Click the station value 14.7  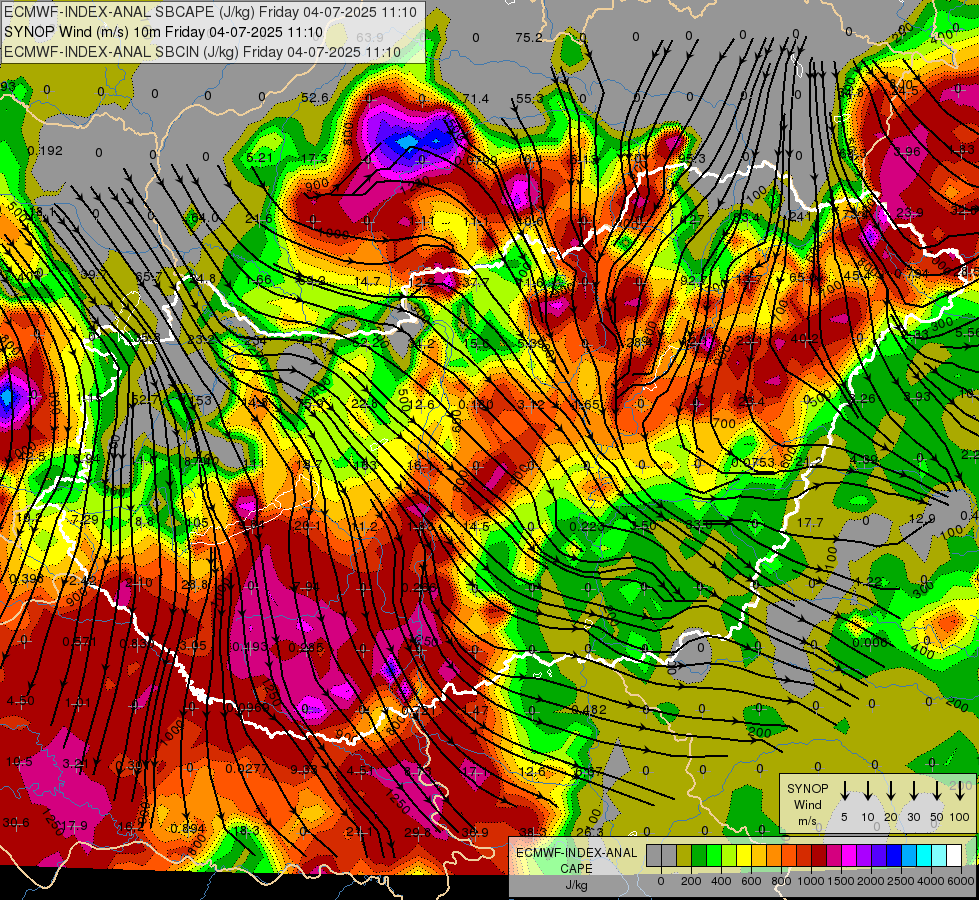[367, 282]
